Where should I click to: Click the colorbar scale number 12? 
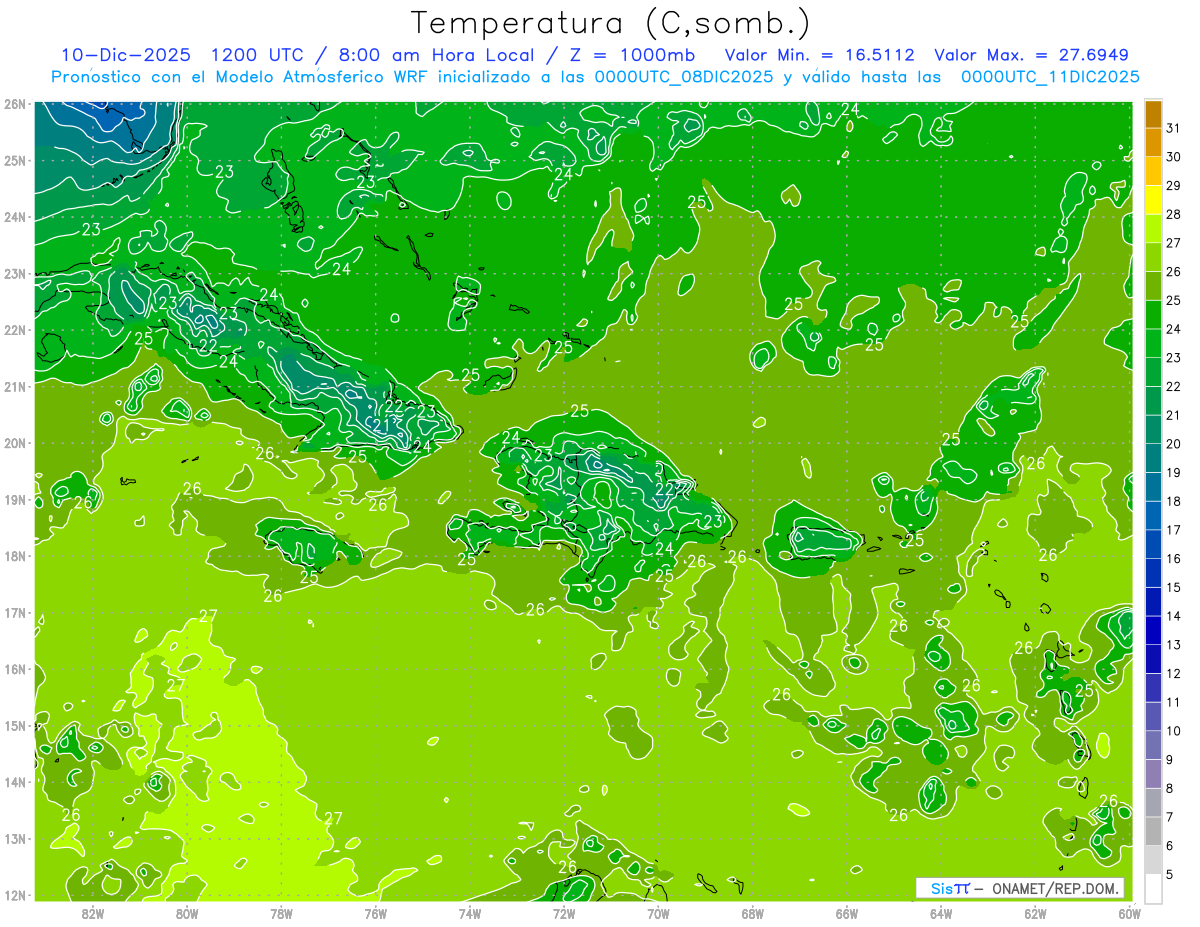tap(1173, 673)
